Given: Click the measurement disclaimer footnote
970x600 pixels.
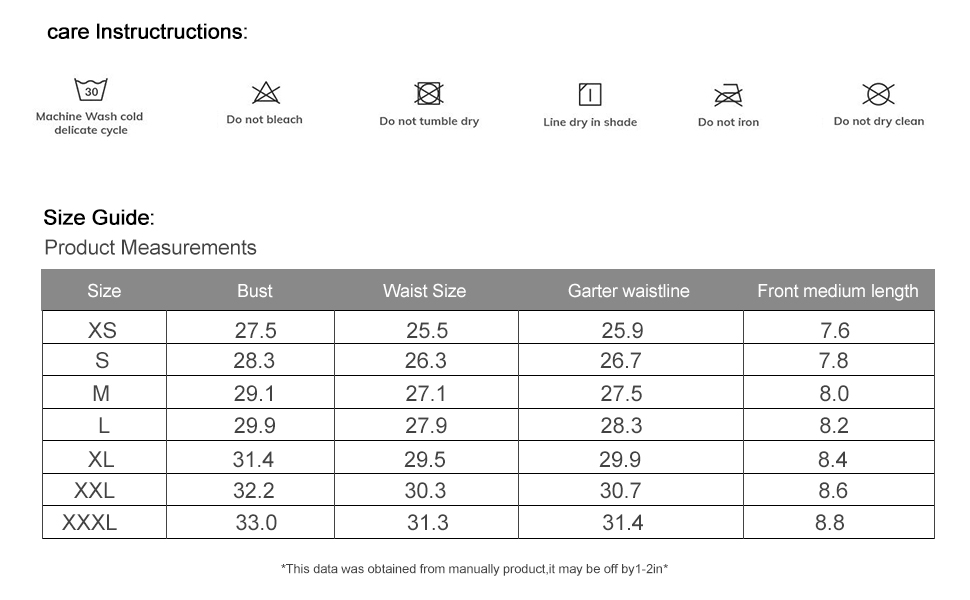Looking at the screenshot, I should click(475, 569).
